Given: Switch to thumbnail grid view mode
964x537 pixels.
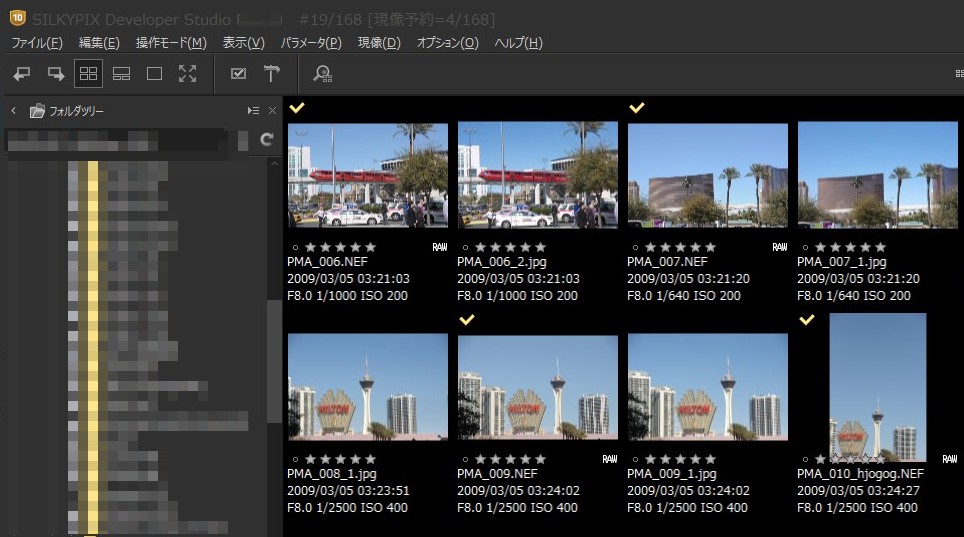Looking at the screenshot, I should (x=89, y=74).
